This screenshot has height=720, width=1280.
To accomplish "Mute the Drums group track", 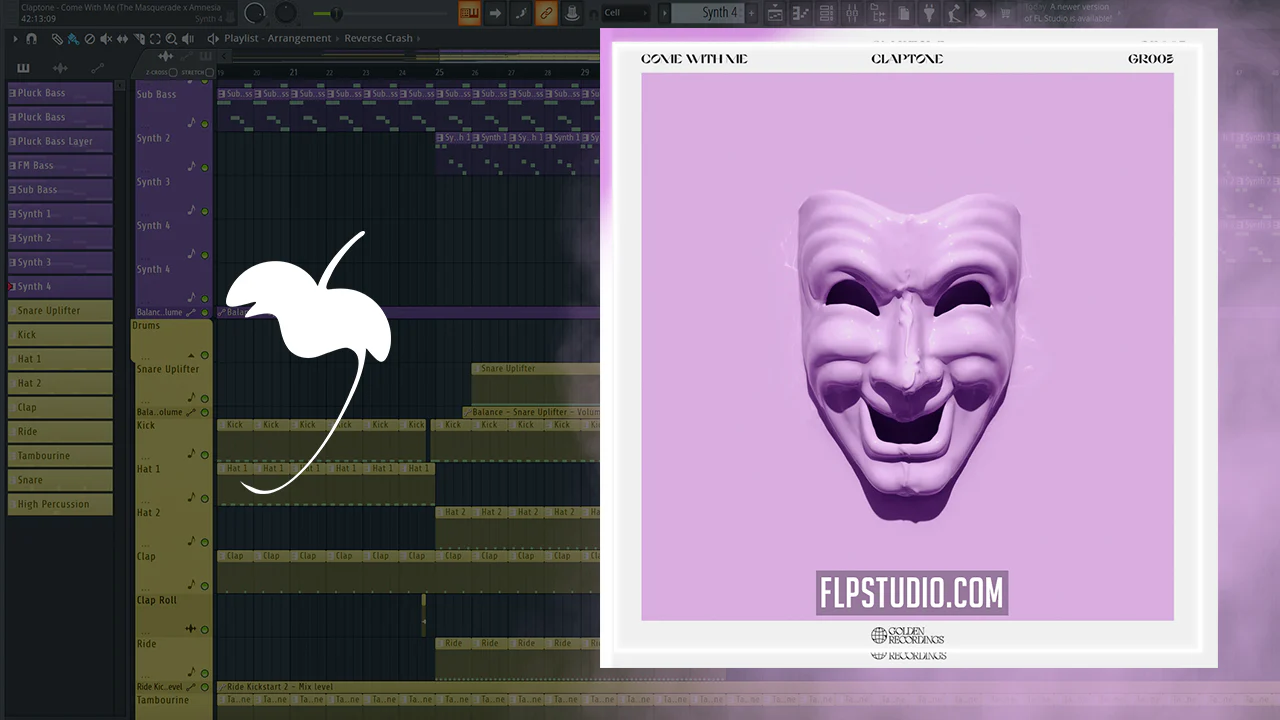I will [x=205, y=355].
